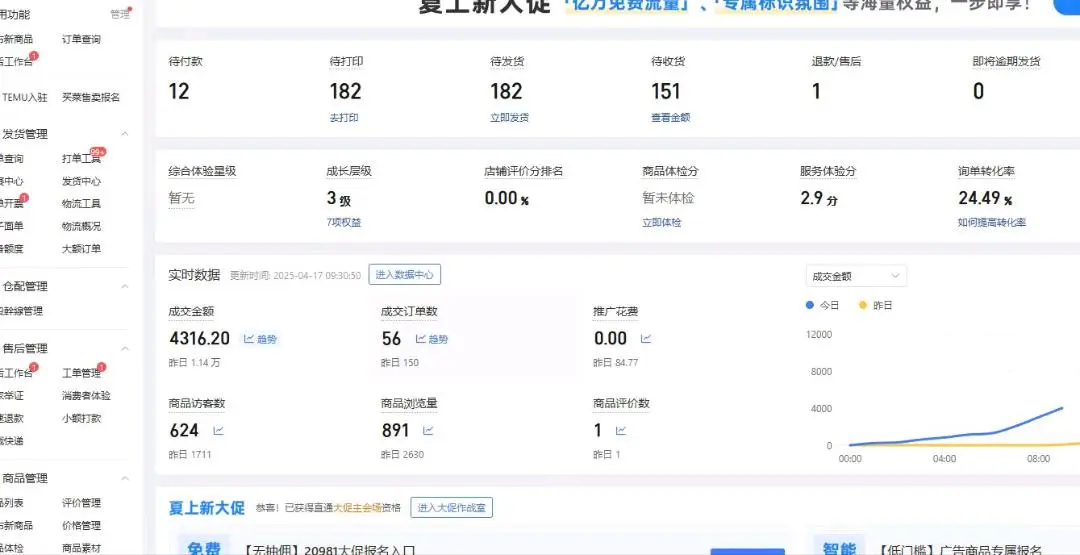Screen dimensions: 1080x555
Task: Click the 成交订单数 value 56
Action: tap(391, 339)
